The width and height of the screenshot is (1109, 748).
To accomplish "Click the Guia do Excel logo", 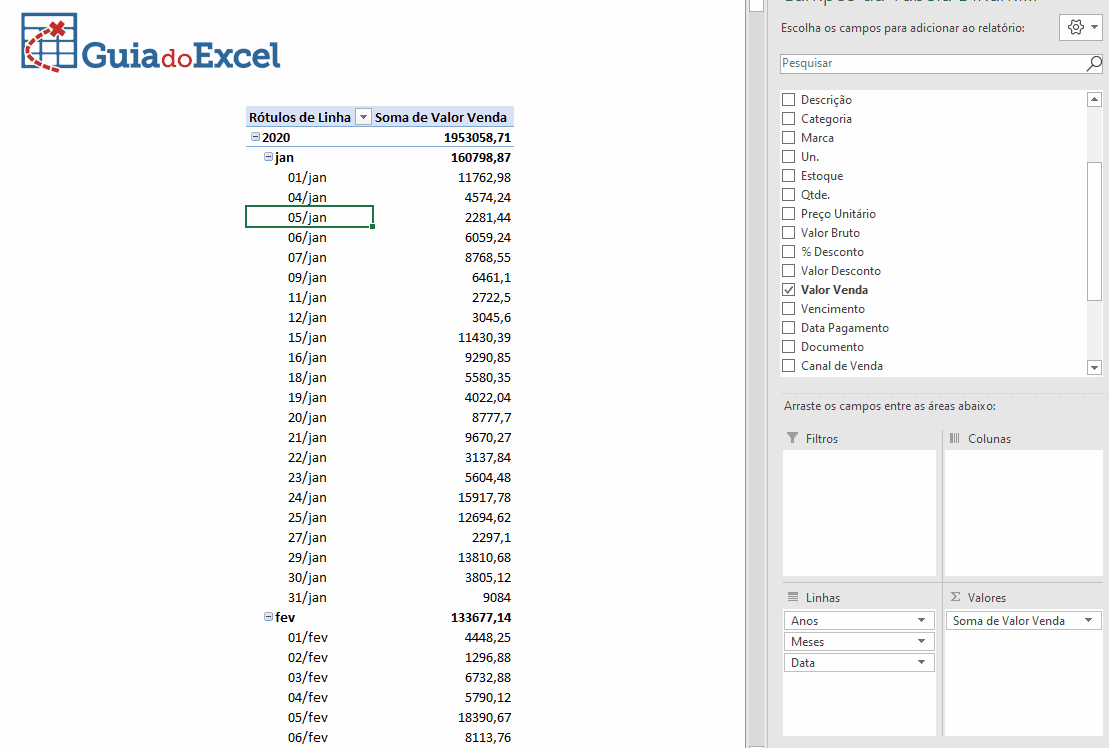I will pyautogui.click(x=151, y=45).
